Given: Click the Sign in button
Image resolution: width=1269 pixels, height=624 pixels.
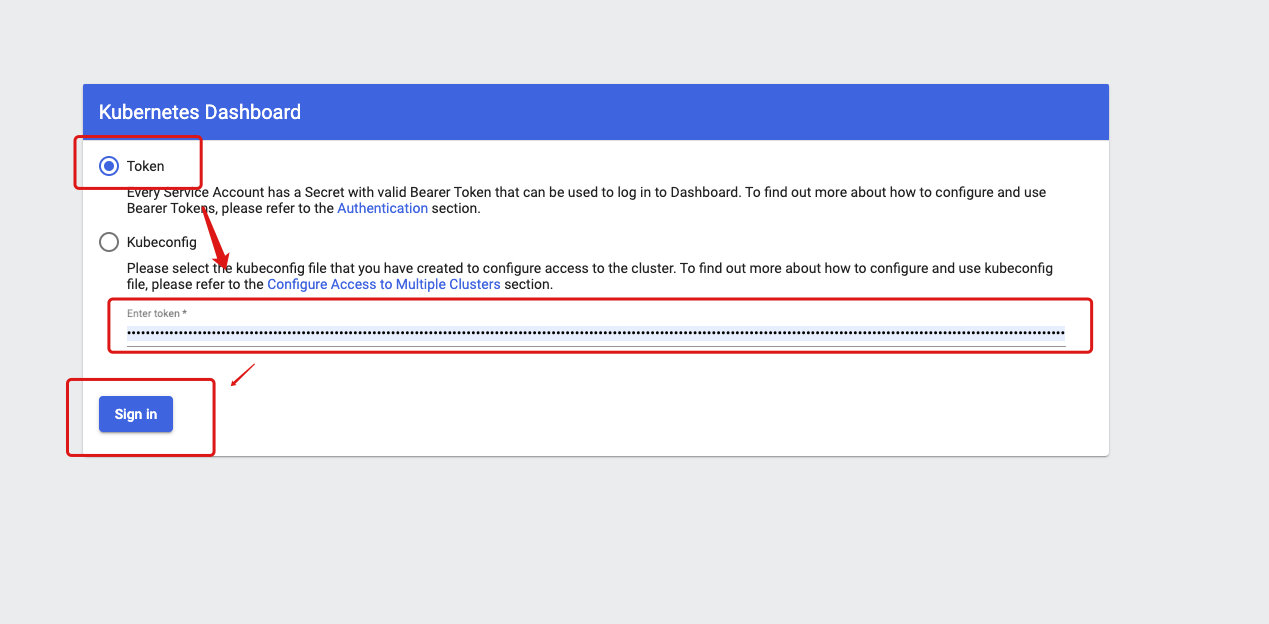Looking at the screenshot, I should point(136,414).
